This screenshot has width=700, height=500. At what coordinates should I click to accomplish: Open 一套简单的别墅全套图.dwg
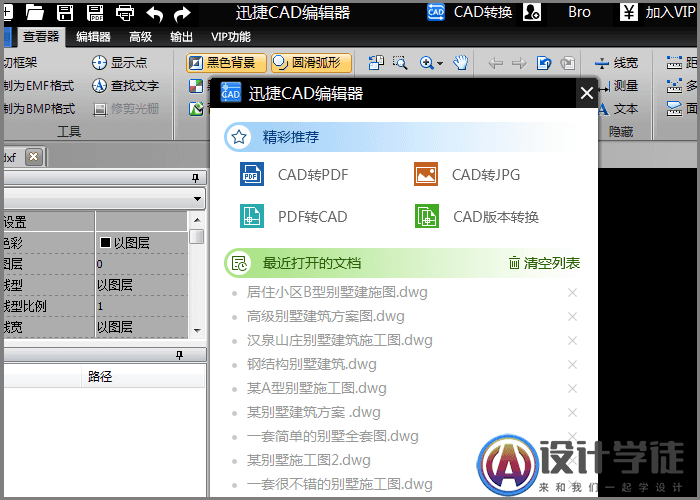pos(333,436)
